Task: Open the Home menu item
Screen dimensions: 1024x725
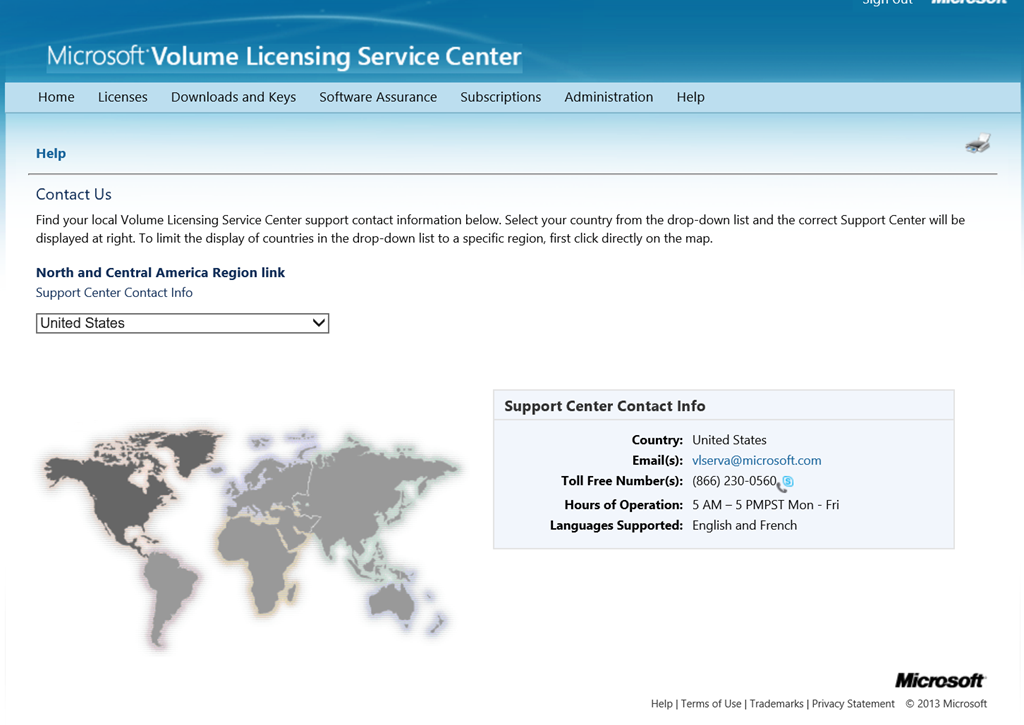Action: pyautogui.click(x=56, y=97)
